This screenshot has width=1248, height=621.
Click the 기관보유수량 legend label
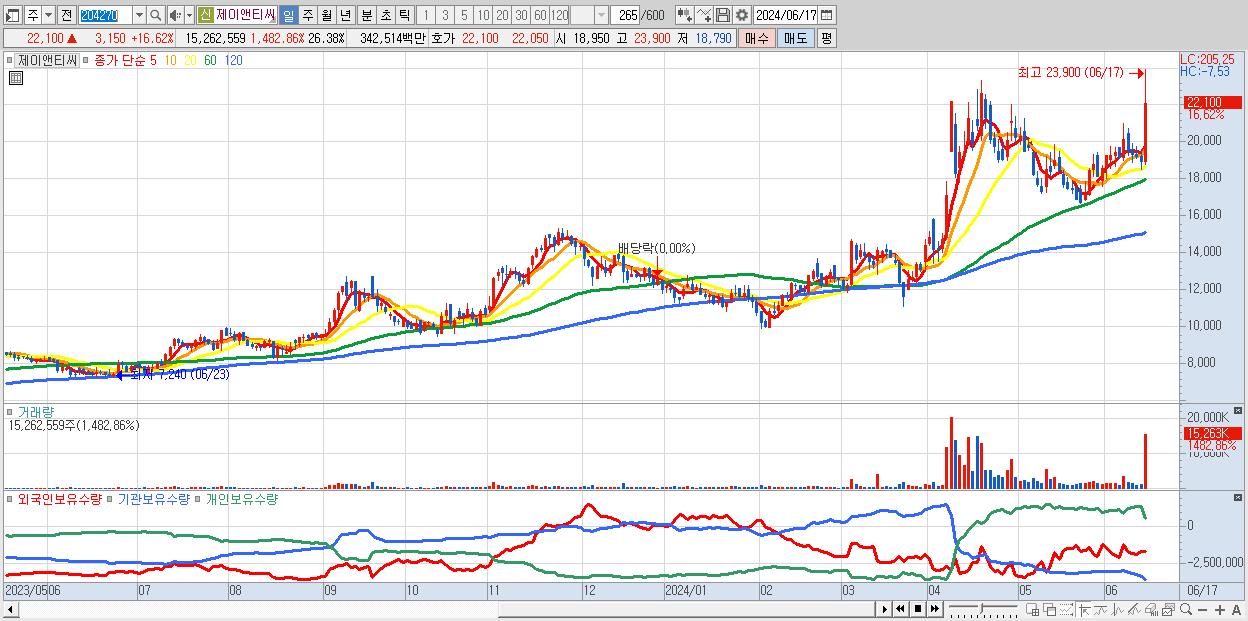click(x=153, y=498)
